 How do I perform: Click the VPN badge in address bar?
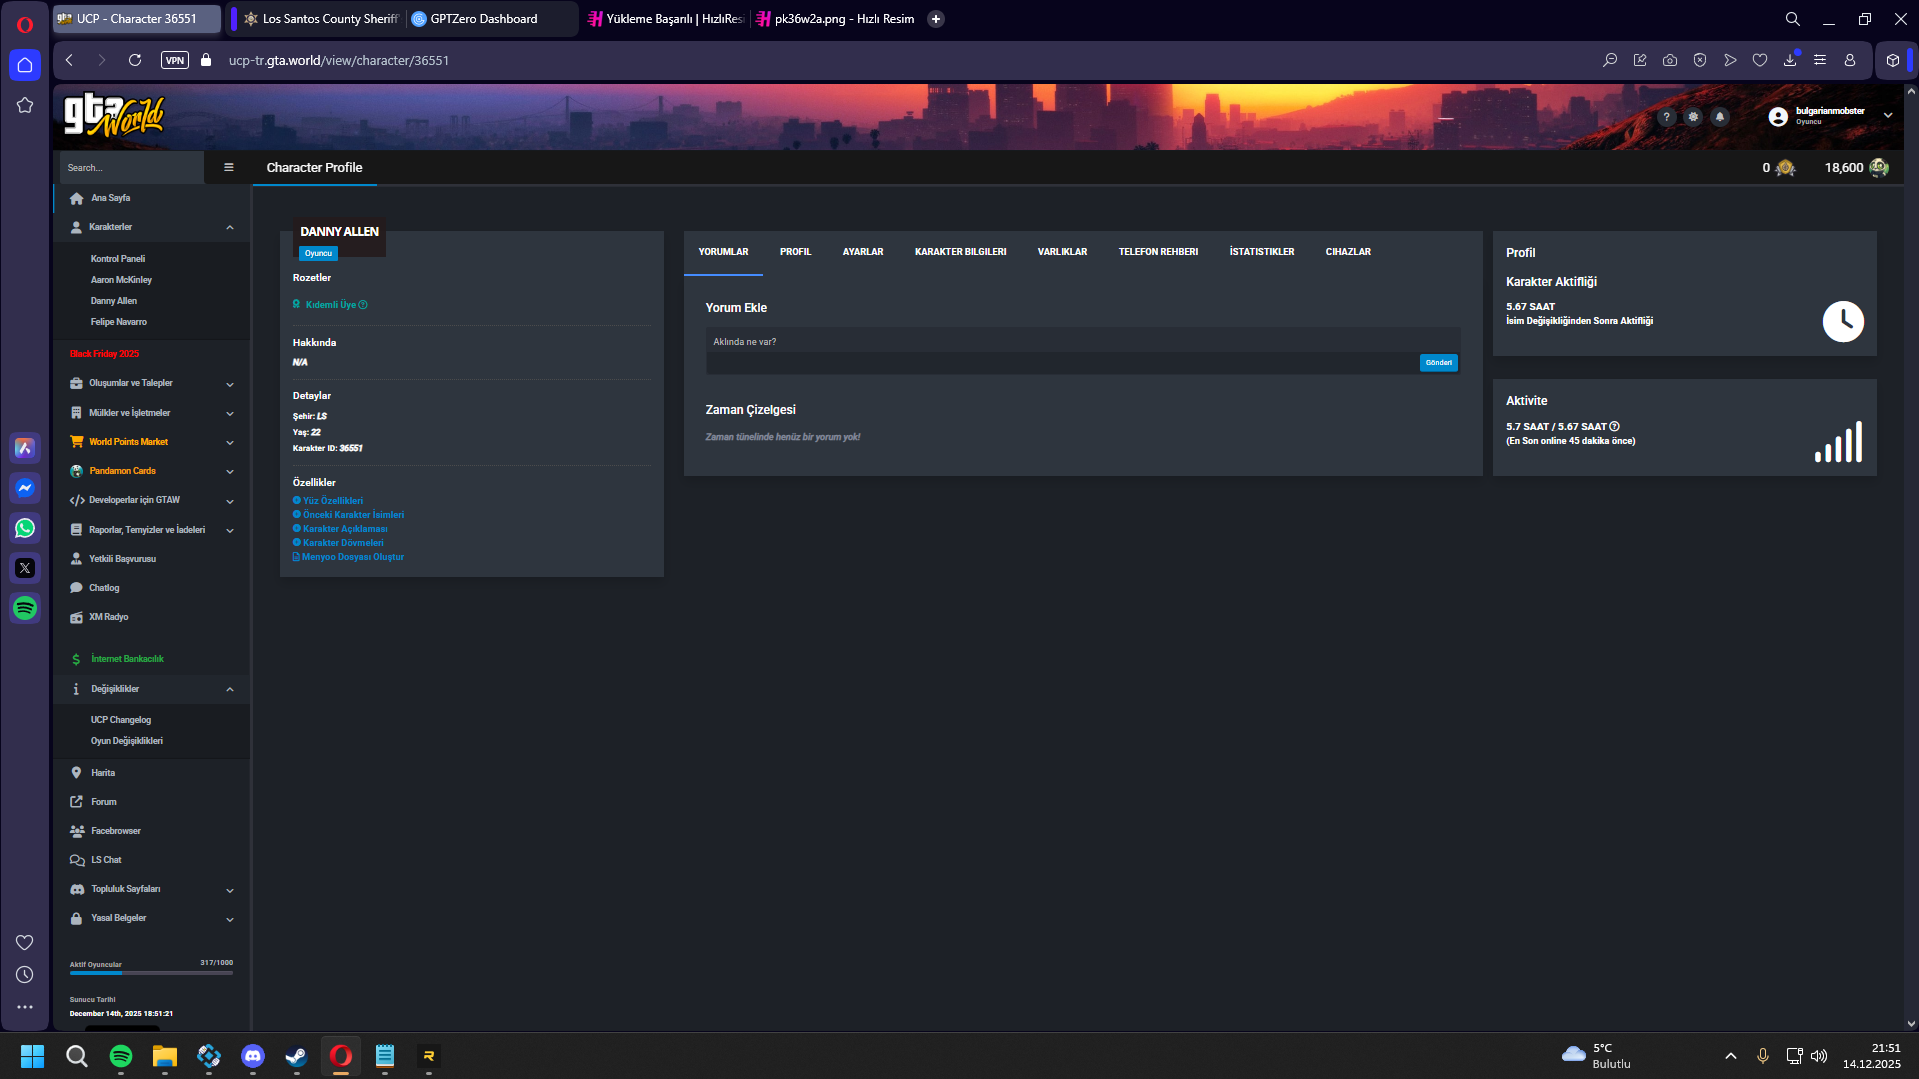(175, 60)
